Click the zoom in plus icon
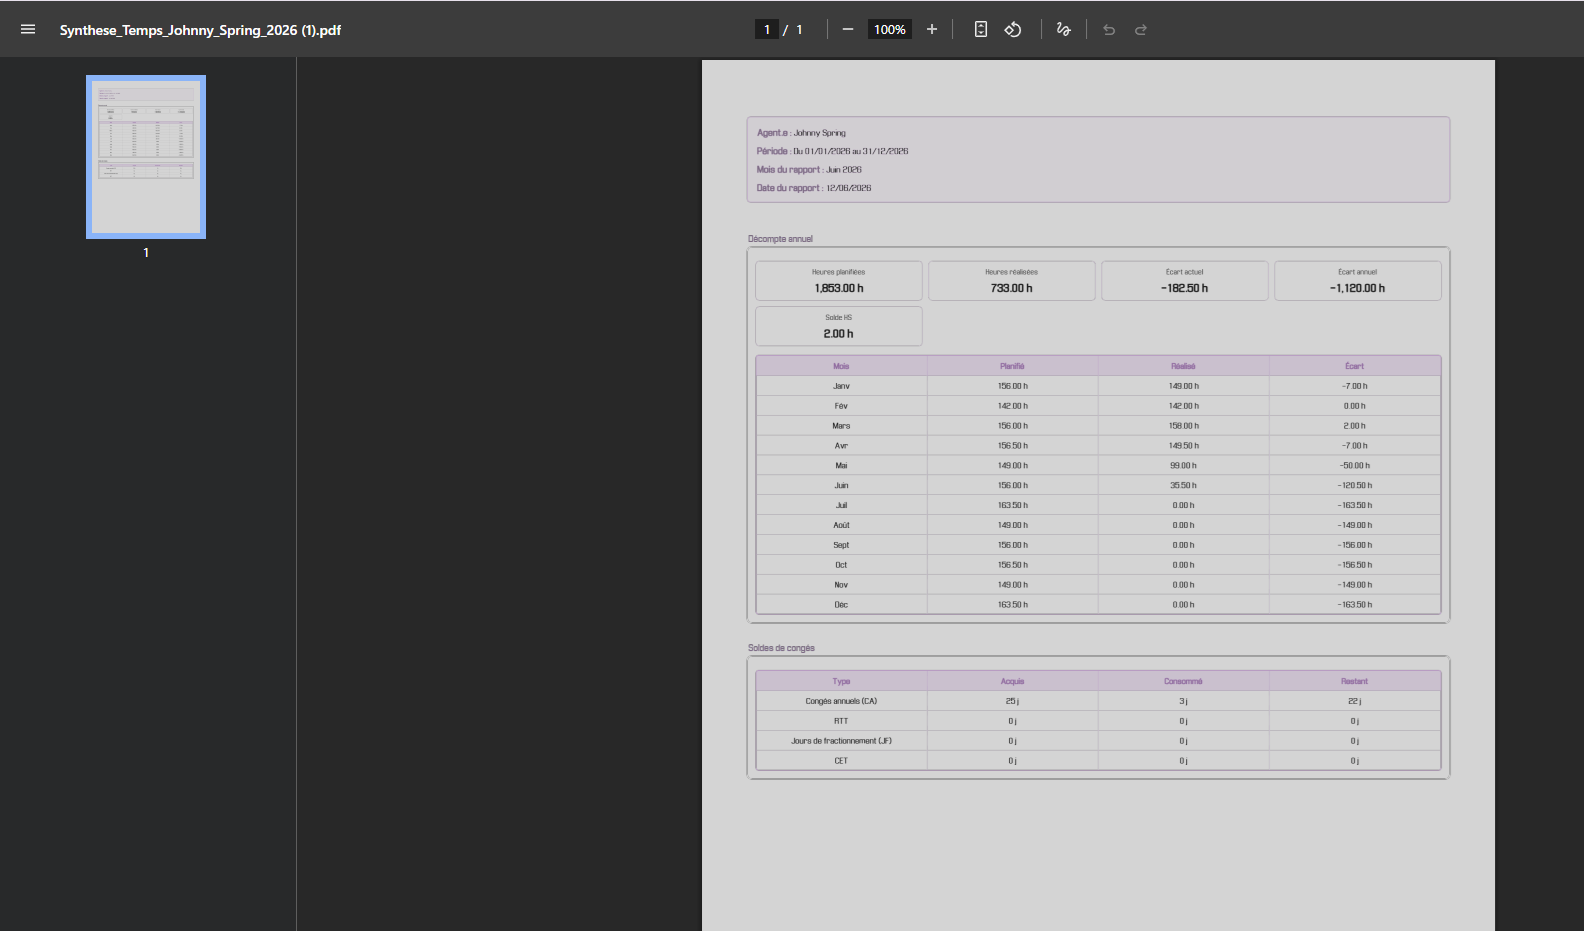The image size is (1584, 931). click(932, 29)
